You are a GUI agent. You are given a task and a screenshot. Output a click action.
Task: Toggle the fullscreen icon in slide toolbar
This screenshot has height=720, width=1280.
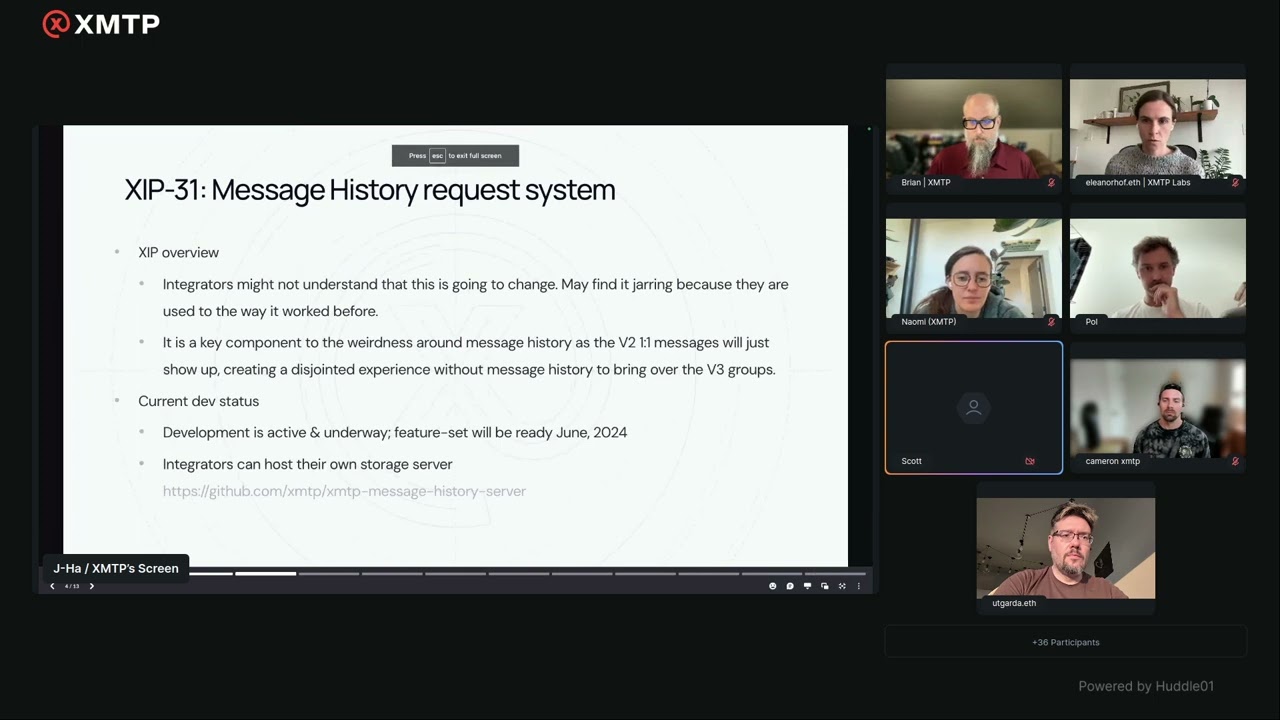click(x=842, y=586)
